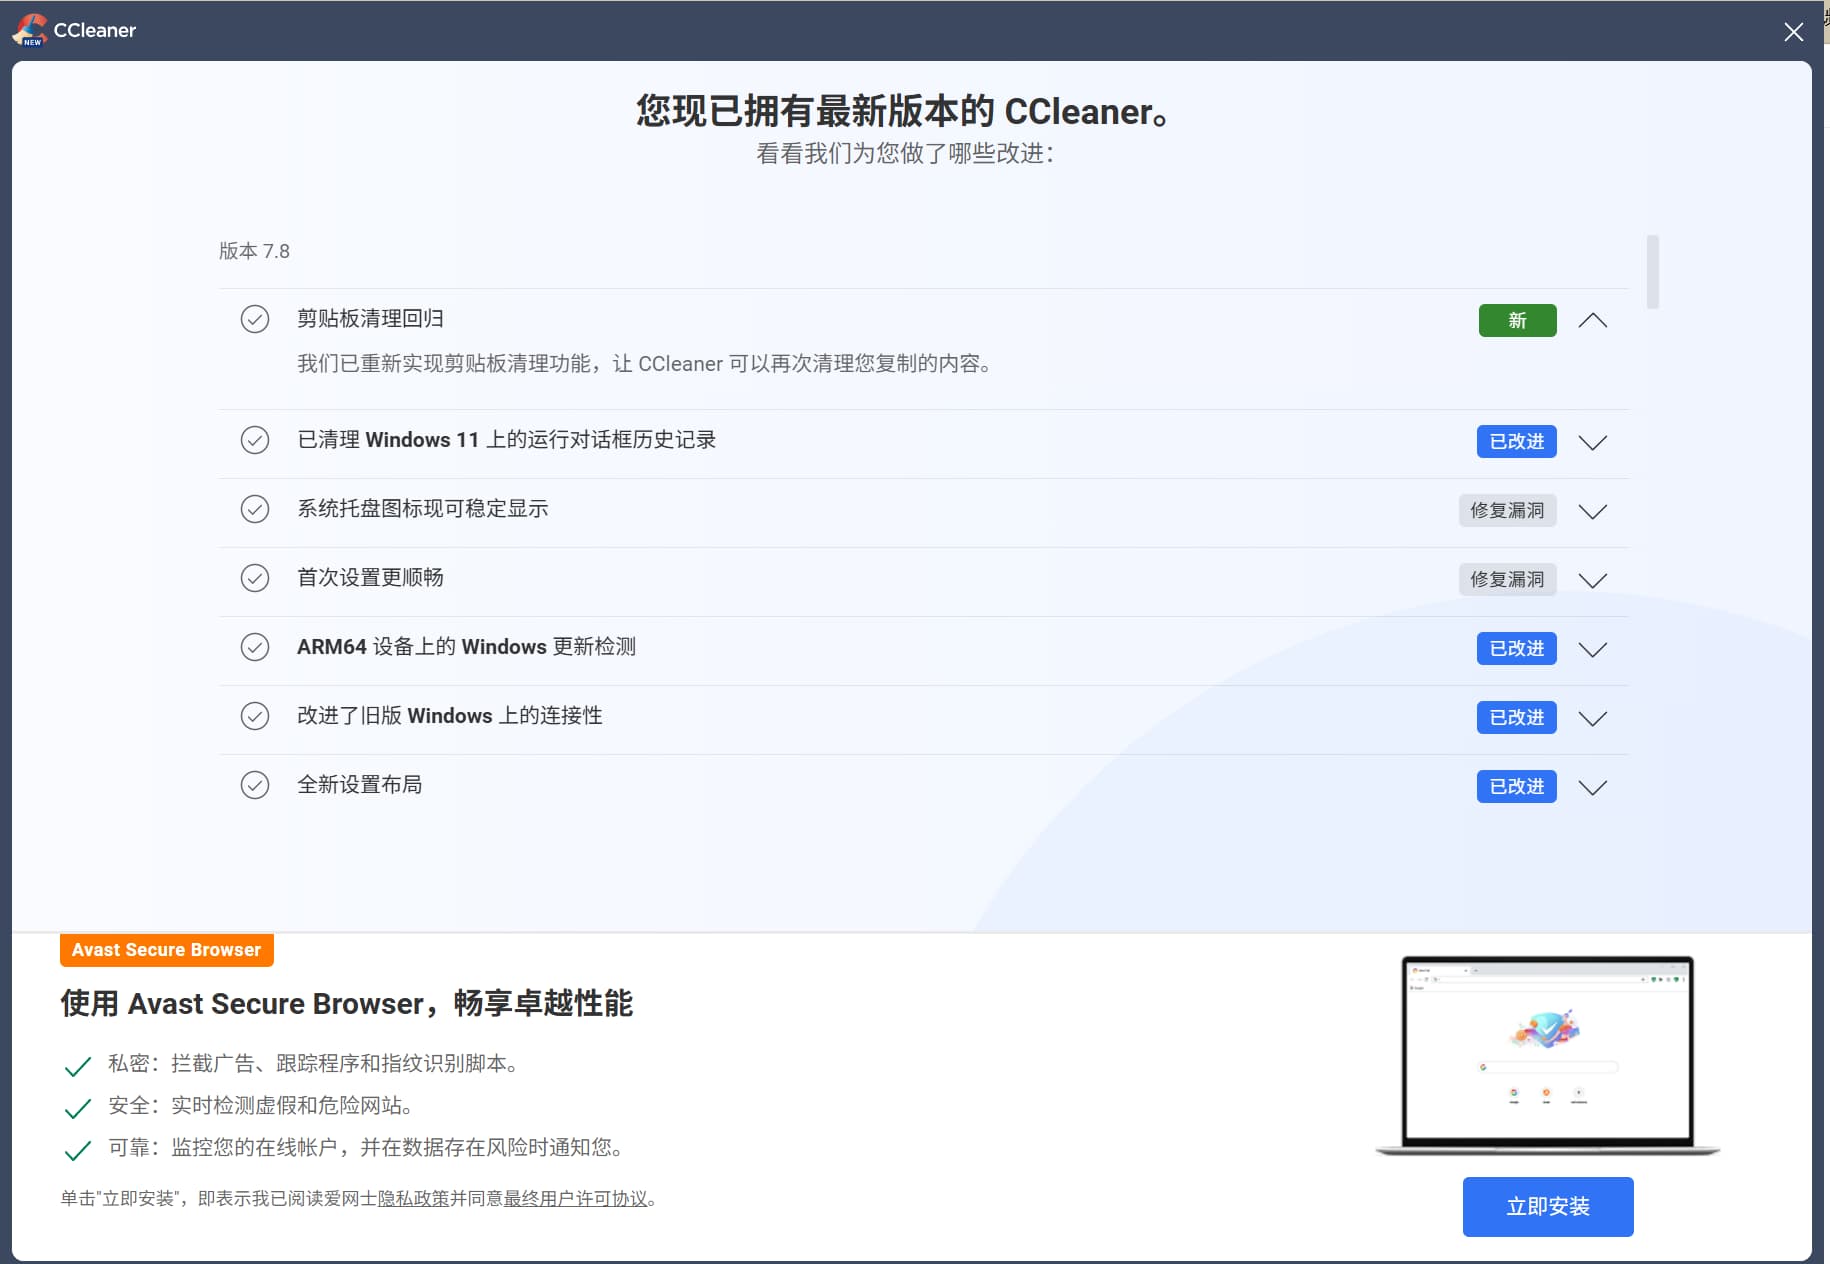Click the Avast Secure Browser orange label
1830x1264 pixels.
(x=167, y=950)
